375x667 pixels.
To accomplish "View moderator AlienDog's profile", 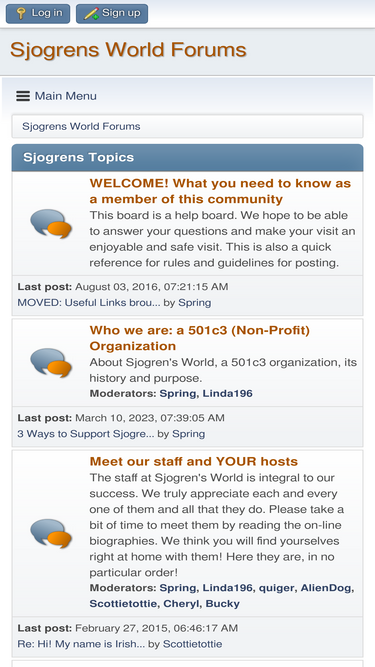I will [x=326, y=588].
